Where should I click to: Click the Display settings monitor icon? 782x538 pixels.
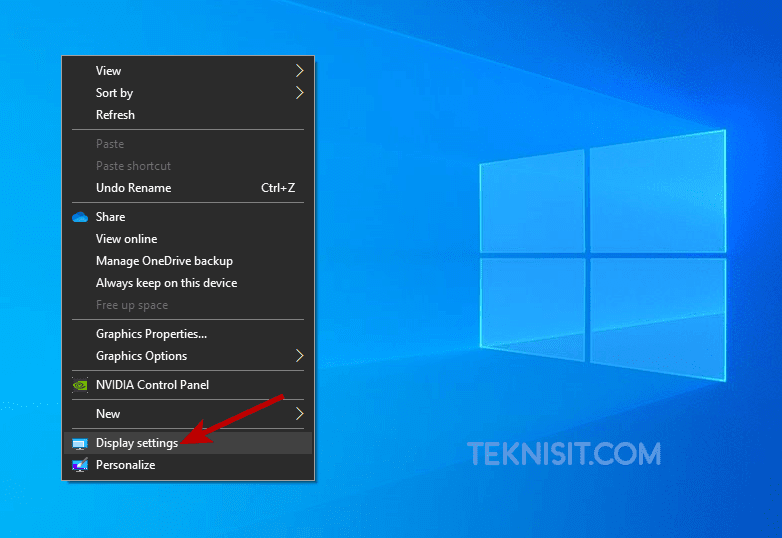80,443
